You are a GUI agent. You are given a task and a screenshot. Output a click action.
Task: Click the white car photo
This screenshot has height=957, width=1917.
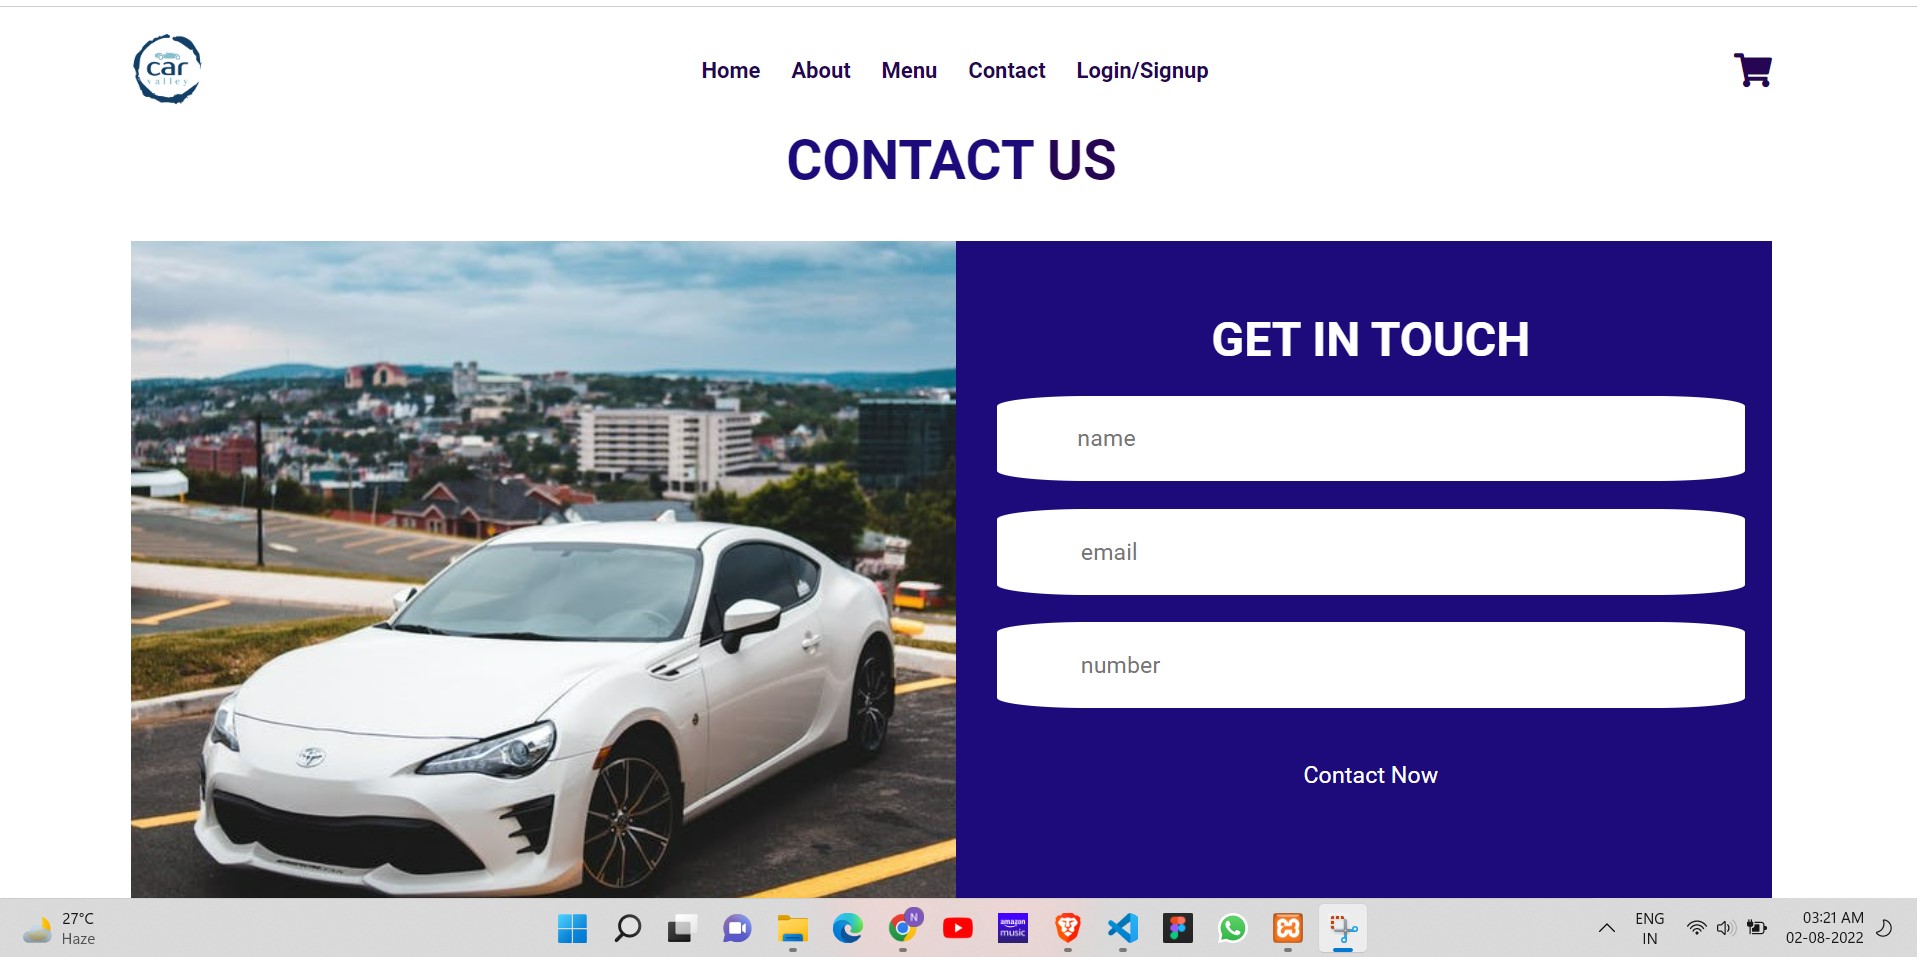(x=543, y=569)
